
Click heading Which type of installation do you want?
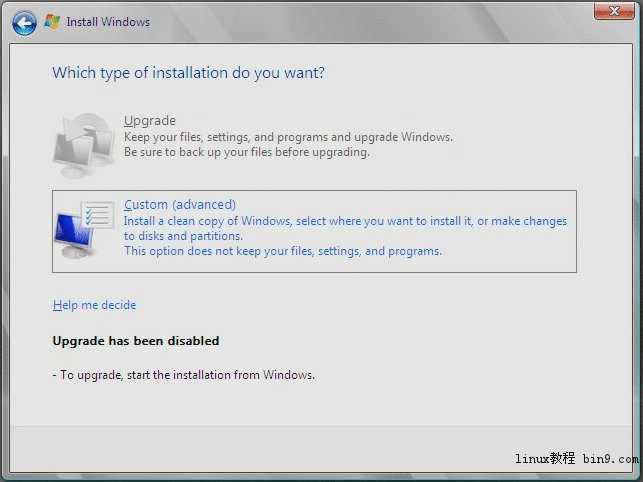coord(188,73)
